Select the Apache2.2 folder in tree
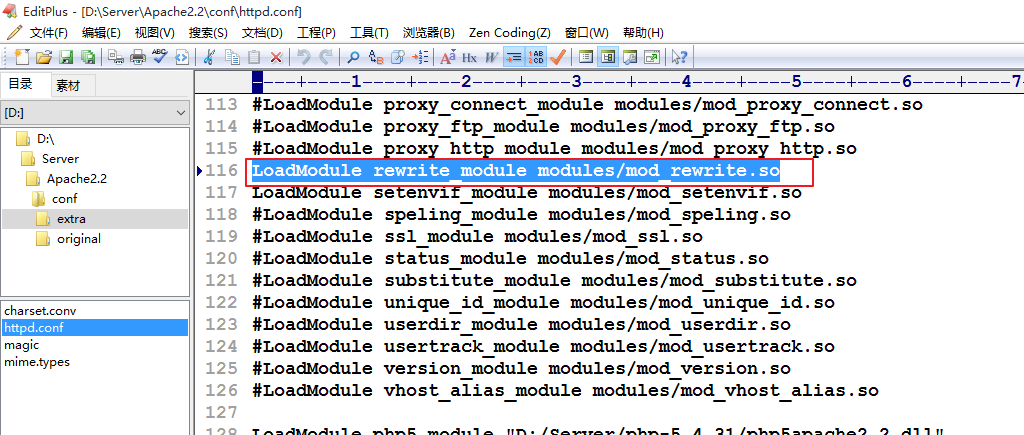This screenshot has width=1024, height=435. 76,179
